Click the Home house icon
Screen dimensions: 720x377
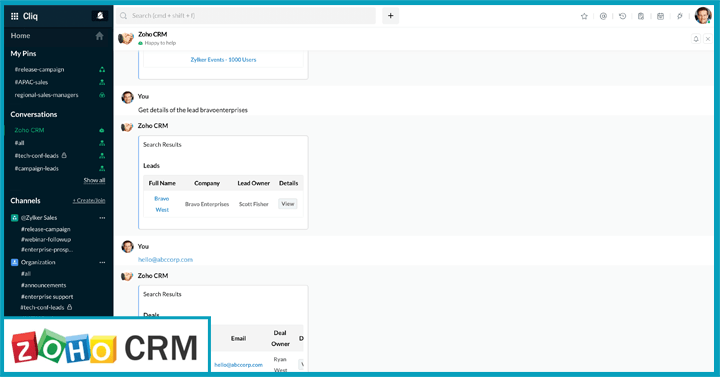pyautogui.click(x=100, y=36)
